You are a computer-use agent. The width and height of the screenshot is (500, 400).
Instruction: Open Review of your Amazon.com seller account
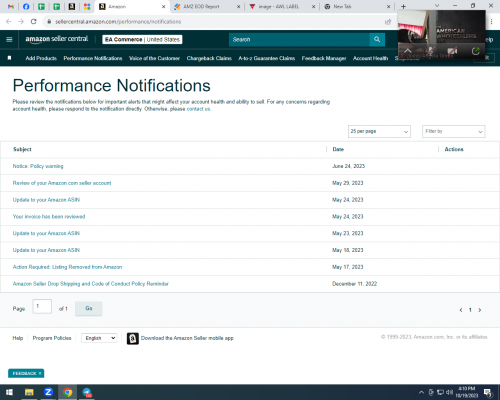[x=62, y=183]
